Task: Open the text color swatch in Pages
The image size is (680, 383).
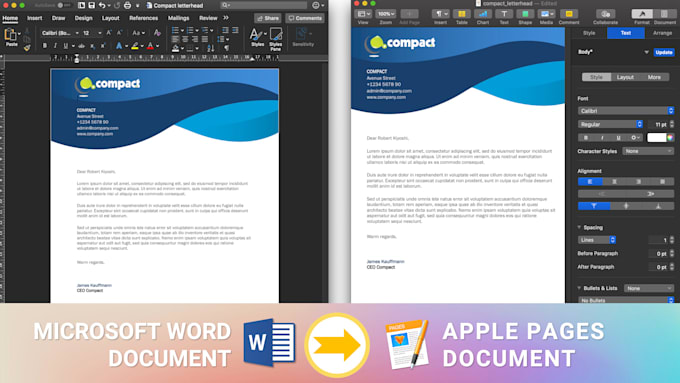Action: point(657,137)
